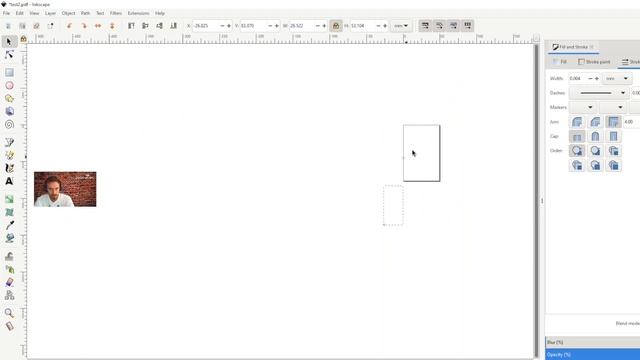Image resolution: width=640 pixels, height=360 pixels.
Task: Select the 3D Box tool
Action: [9, 111]
